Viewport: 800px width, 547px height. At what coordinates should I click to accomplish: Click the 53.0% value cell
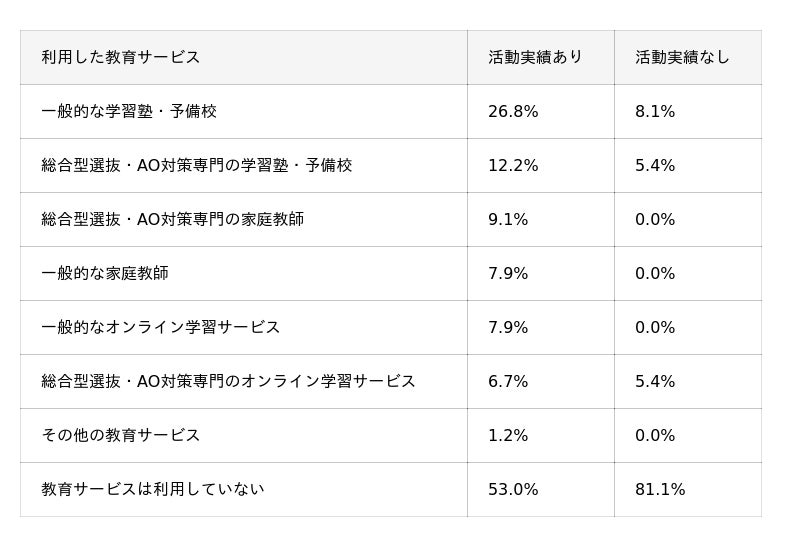[513, 490]
